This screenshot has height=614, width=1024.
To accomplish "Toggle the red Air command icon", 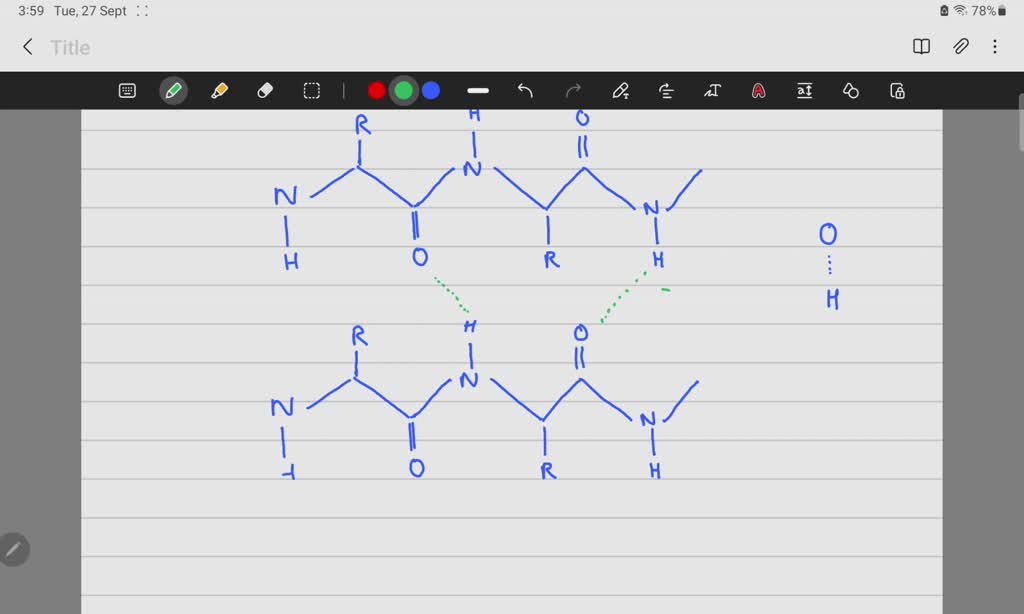I will coord(758,90).
